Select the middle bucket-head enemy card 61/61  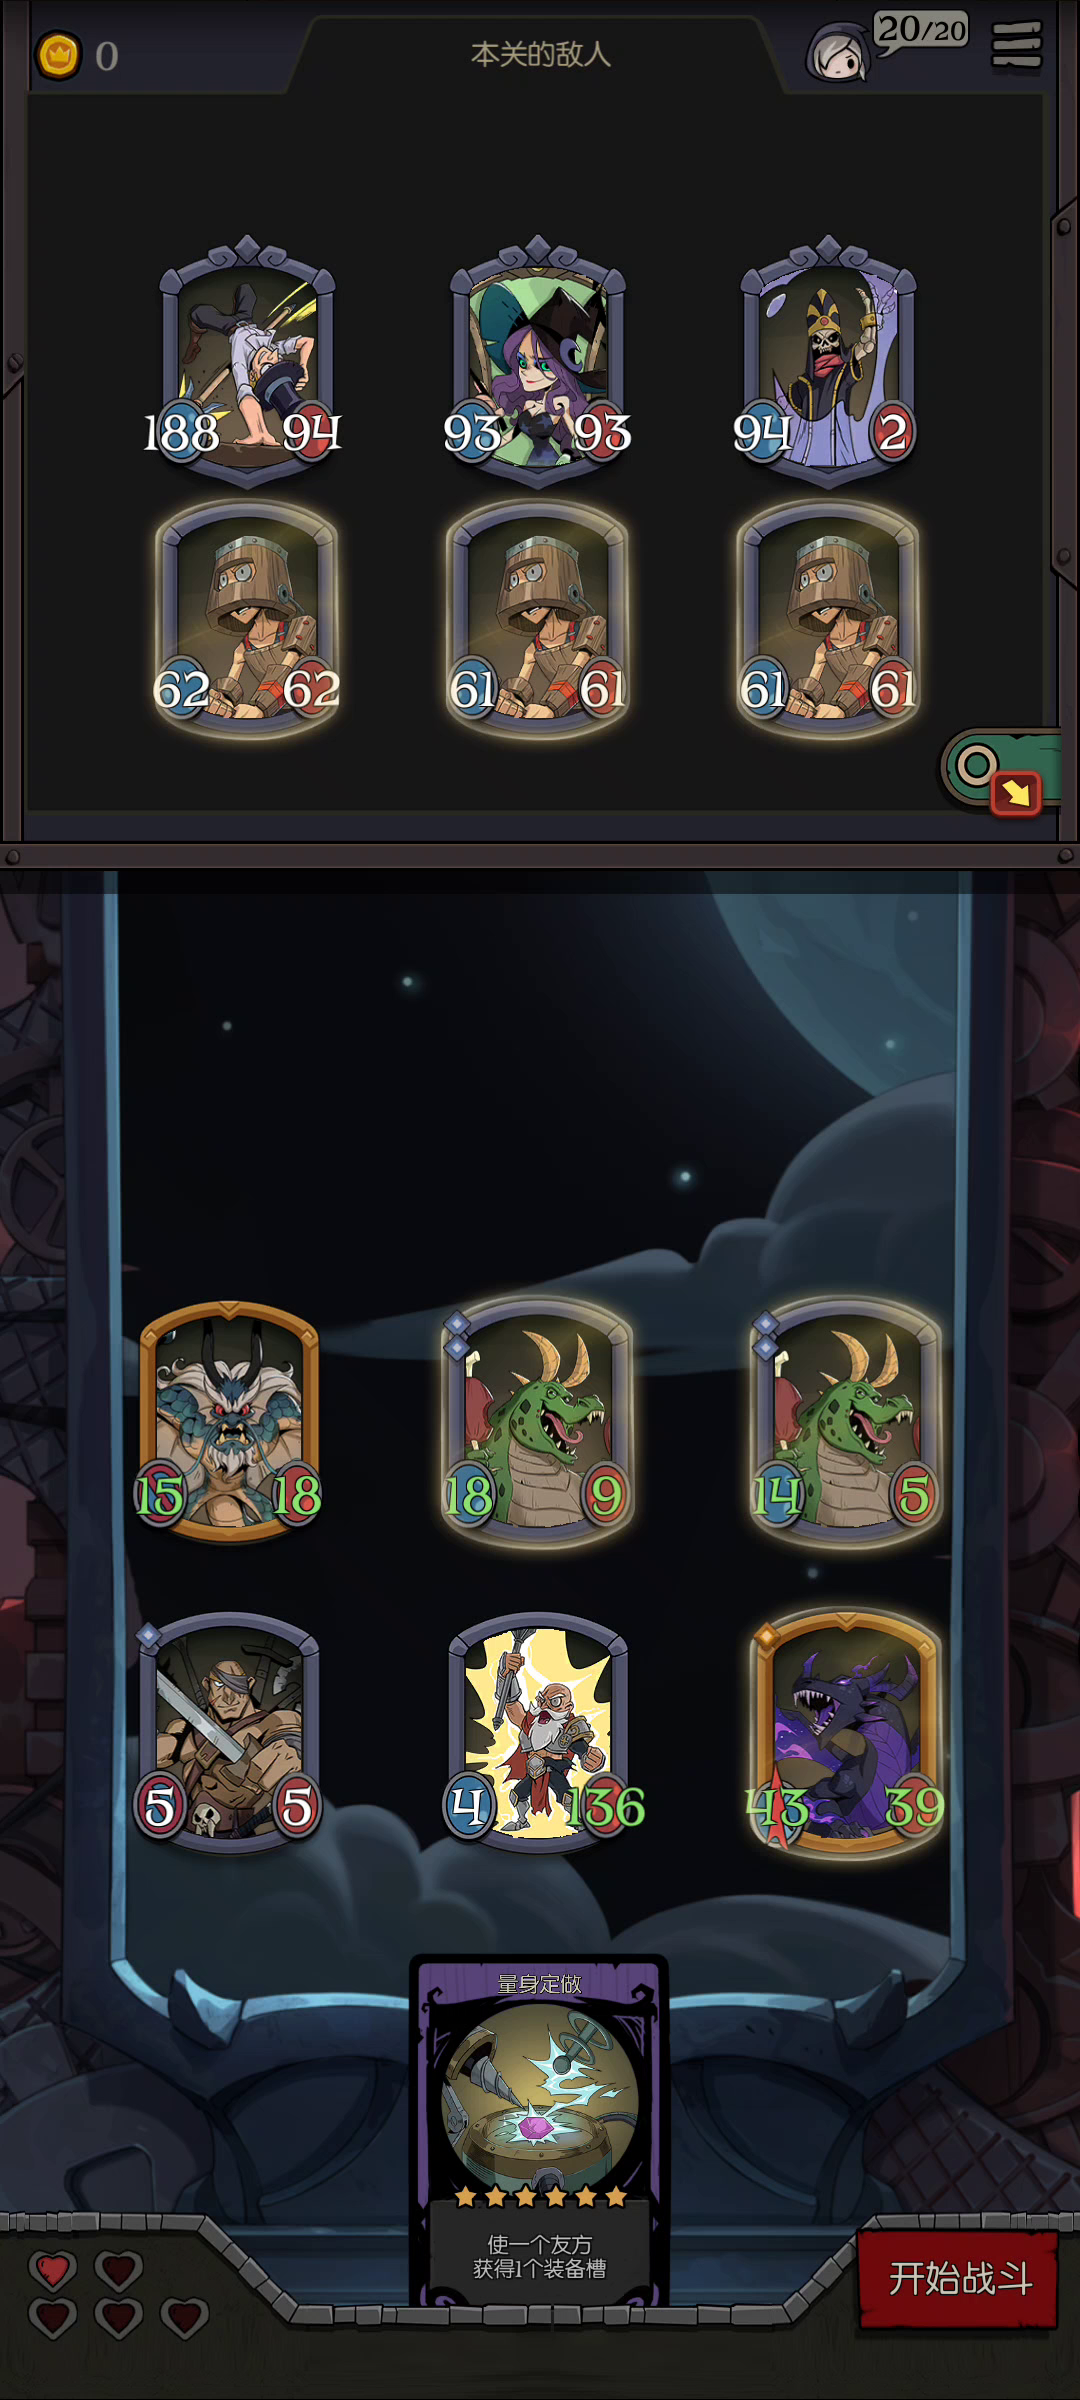538,620
